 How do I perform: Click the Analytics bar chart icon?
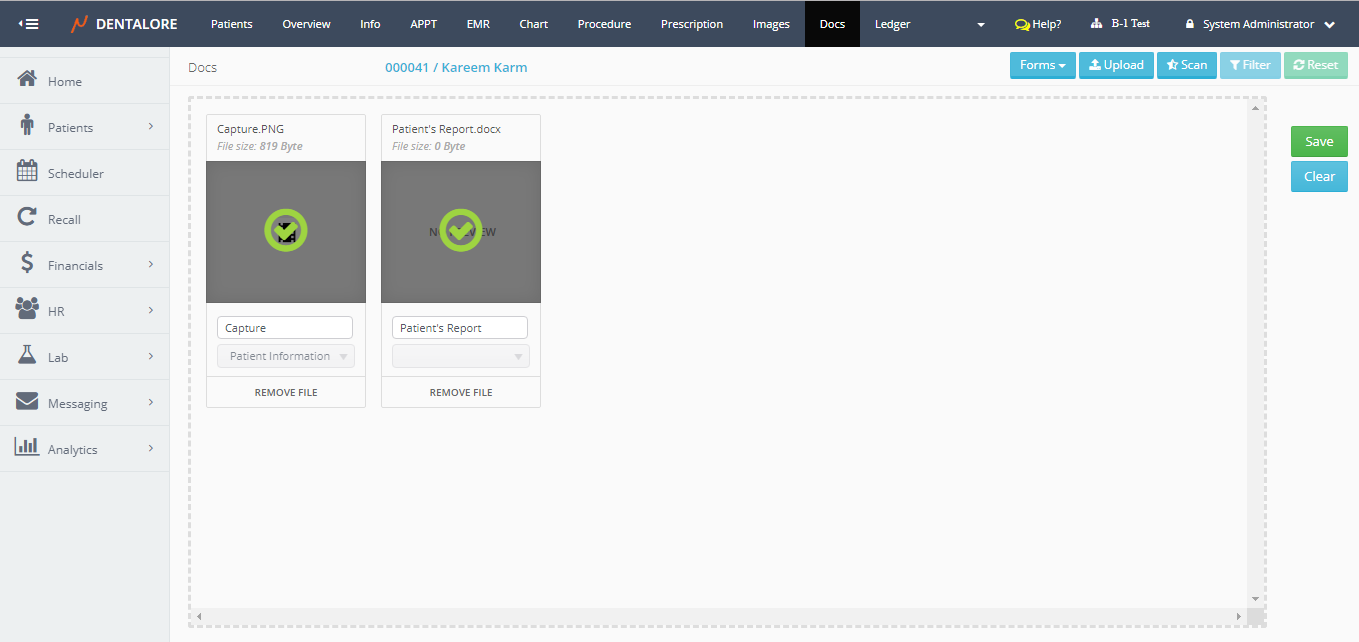[28, 448]
